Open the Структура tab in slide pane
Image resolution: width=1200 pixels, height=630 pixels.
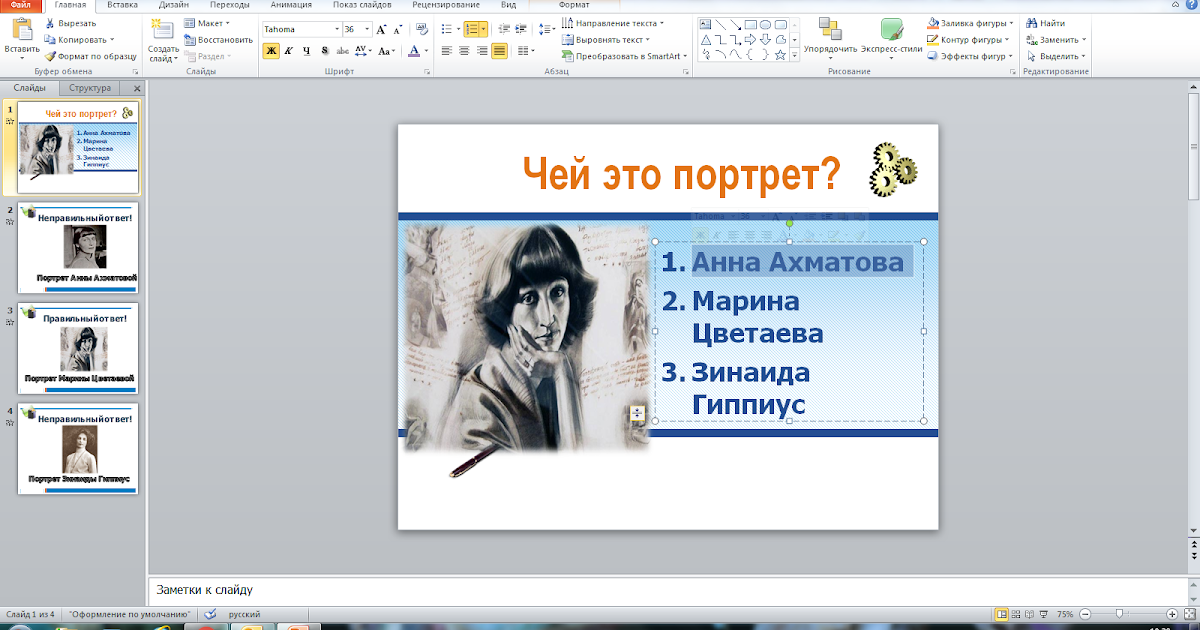90,88
